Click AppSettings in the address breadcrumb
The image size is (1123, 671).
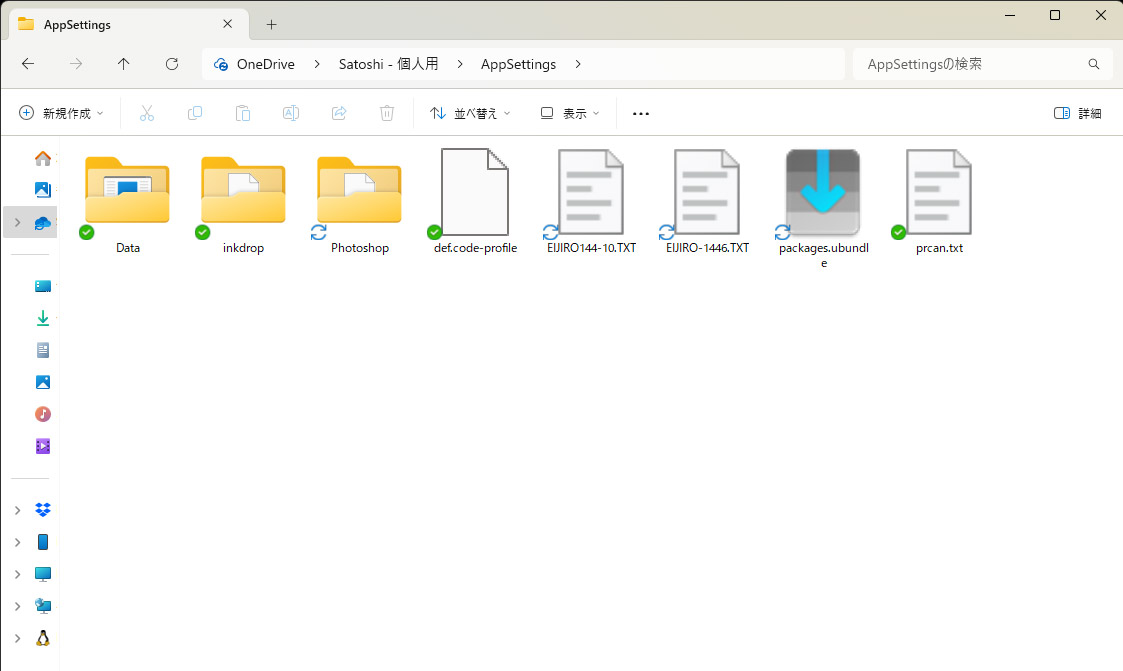[x=519, y=64]
